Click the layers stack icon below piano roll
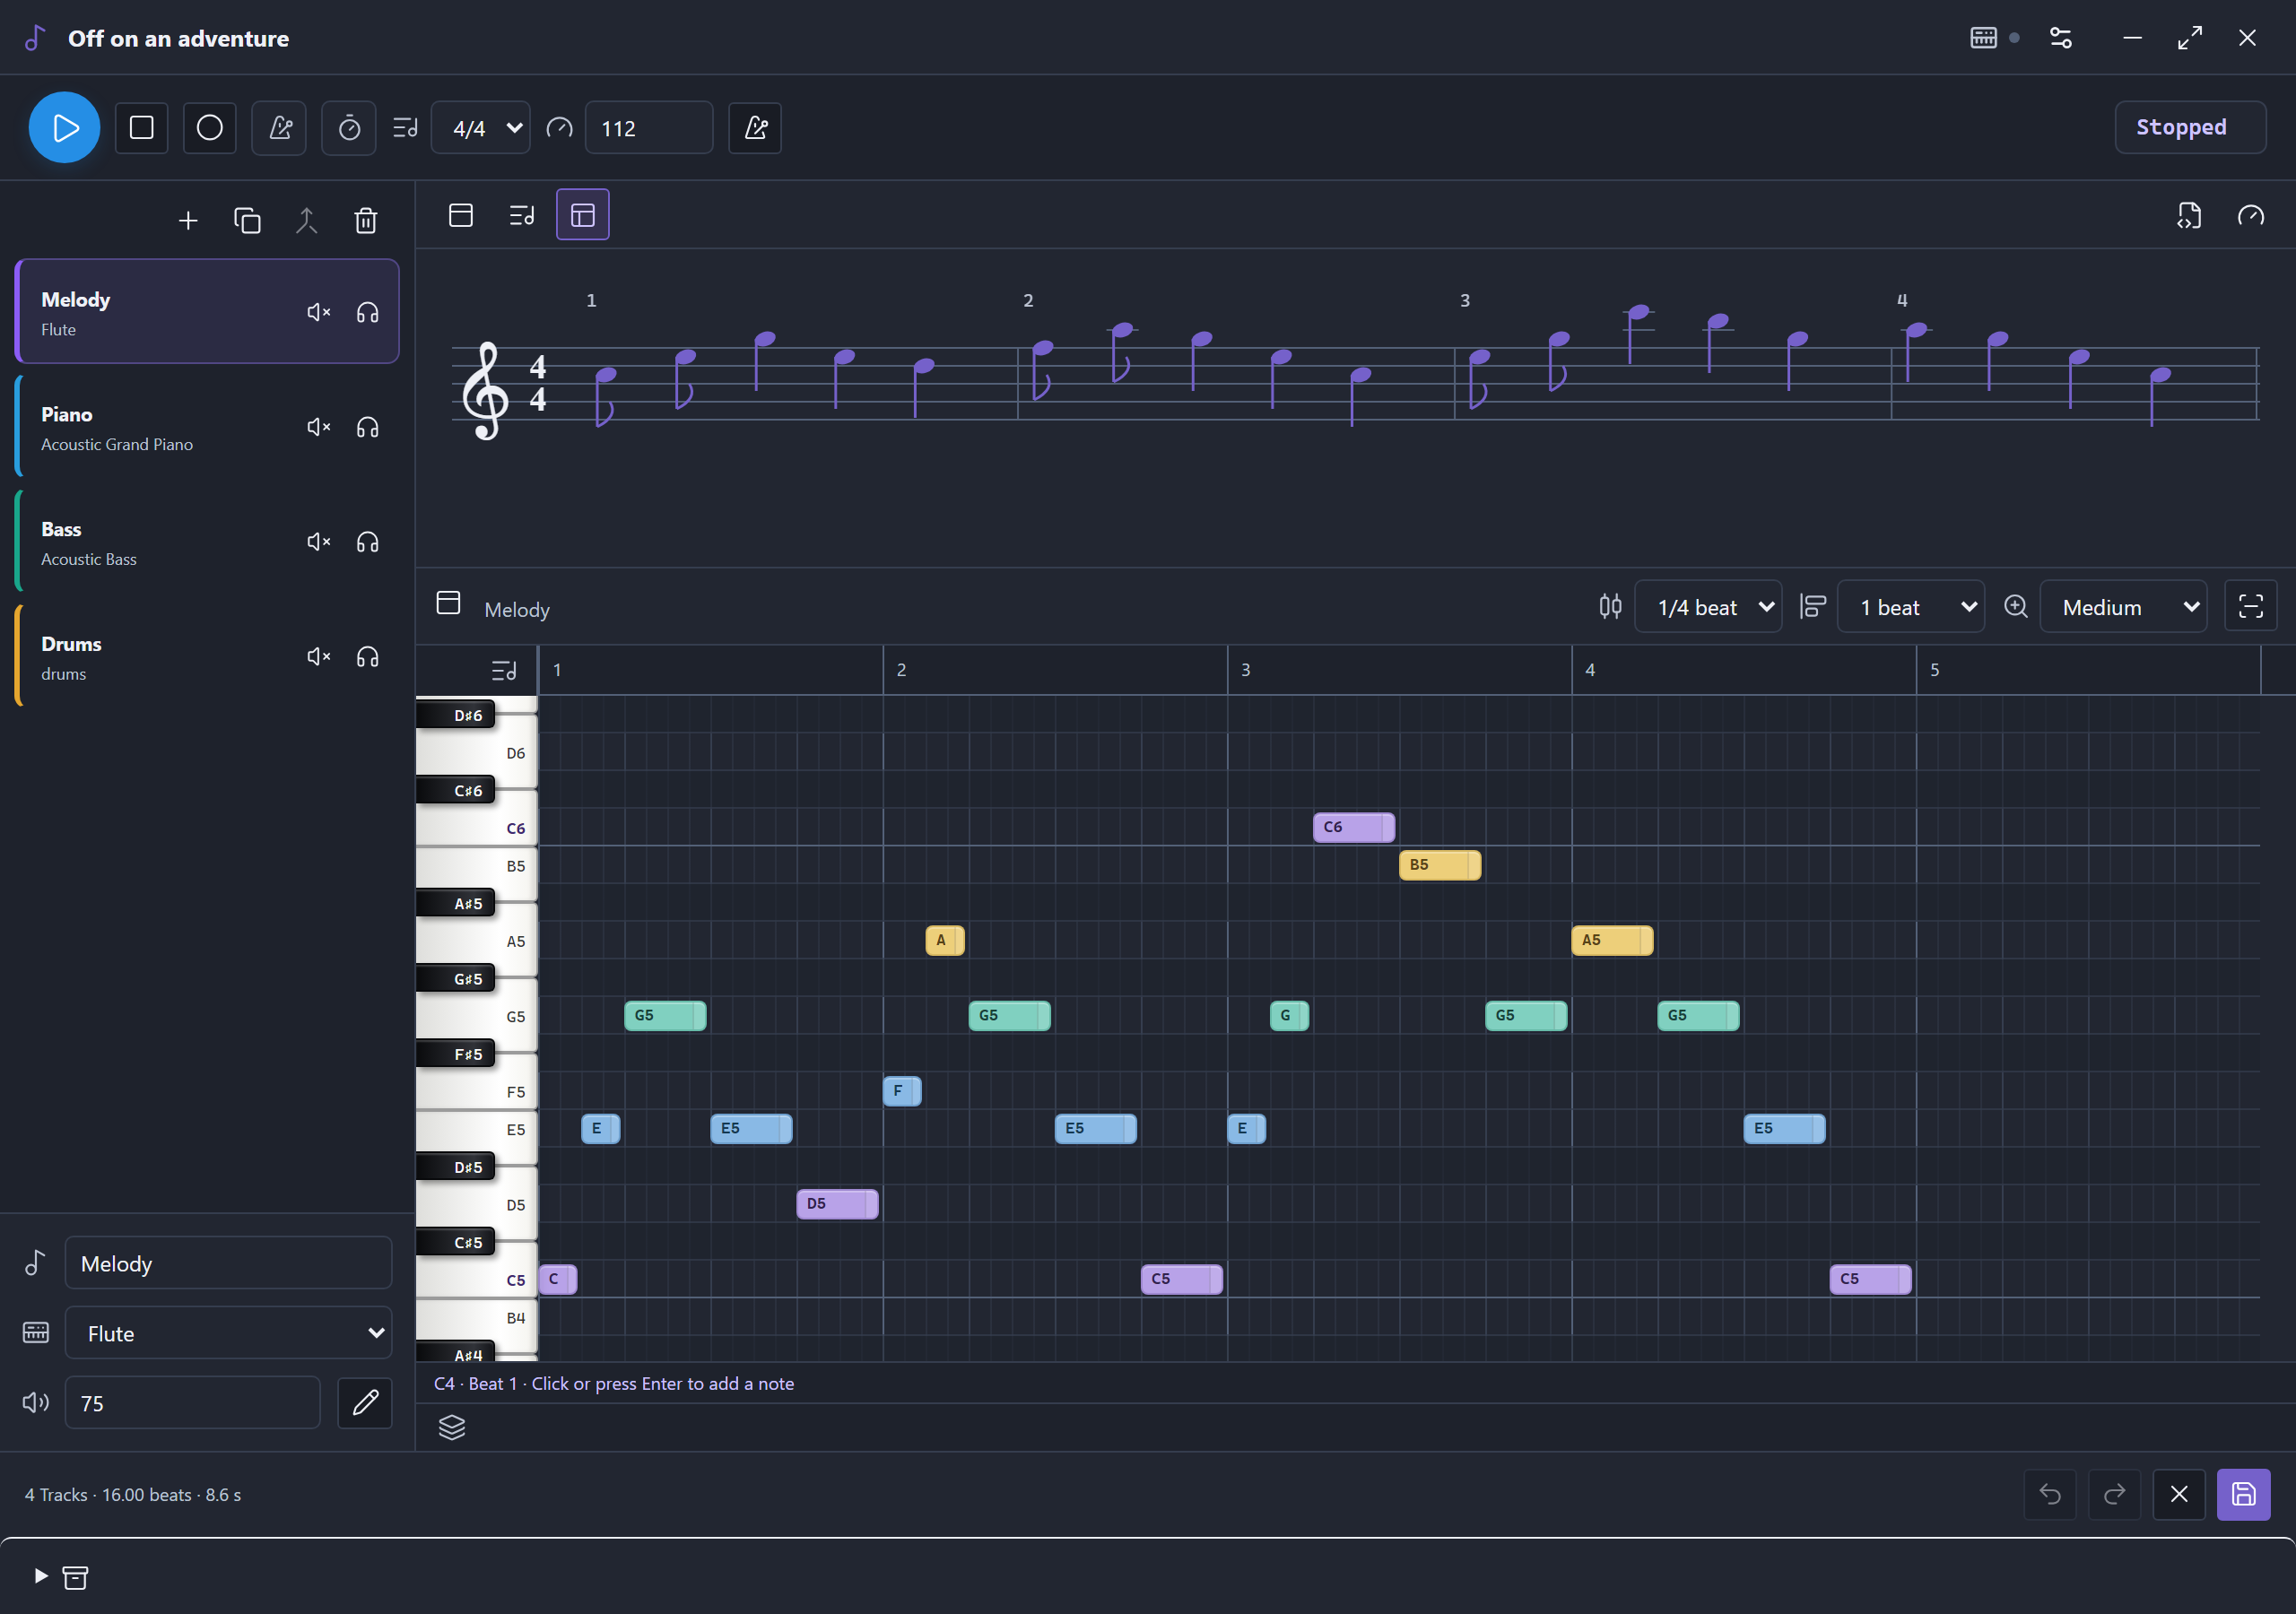Screen dimensions: 2296x1614 click(x=452, y=1428)
